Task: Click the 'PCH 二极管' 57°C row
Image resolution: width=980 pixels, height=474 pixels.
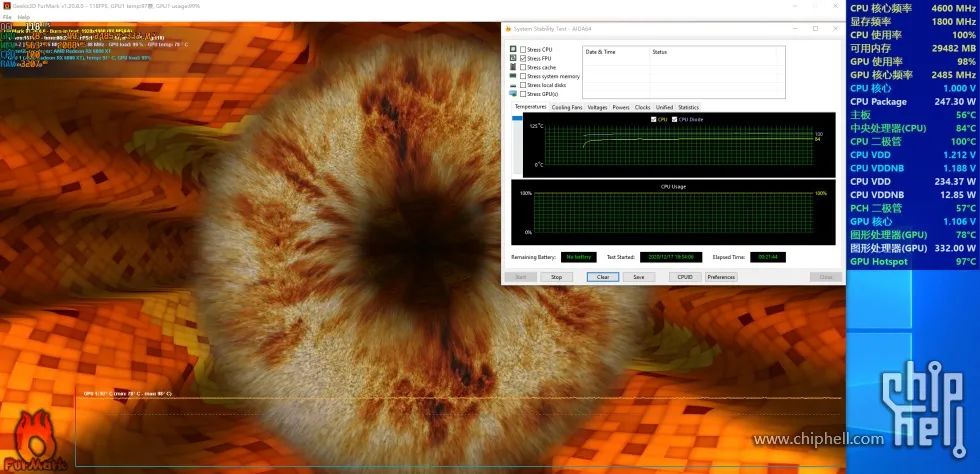Action: click(912, 208)
